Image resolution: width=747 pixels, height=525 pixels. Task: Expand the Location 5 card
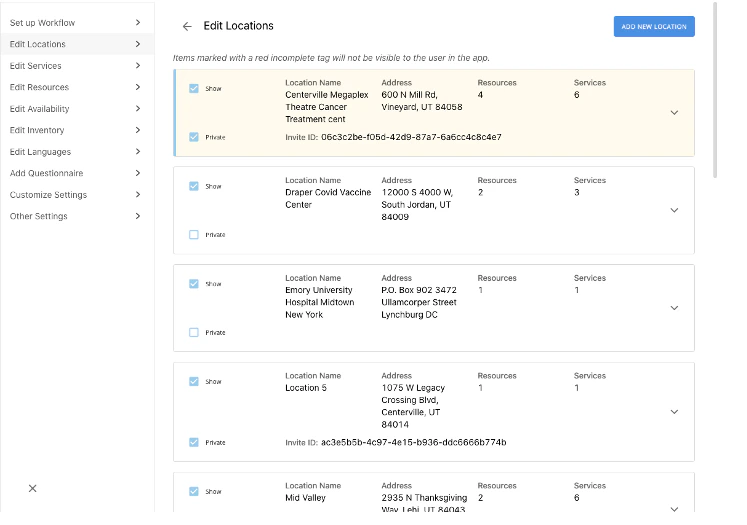[x=674, y=412]
